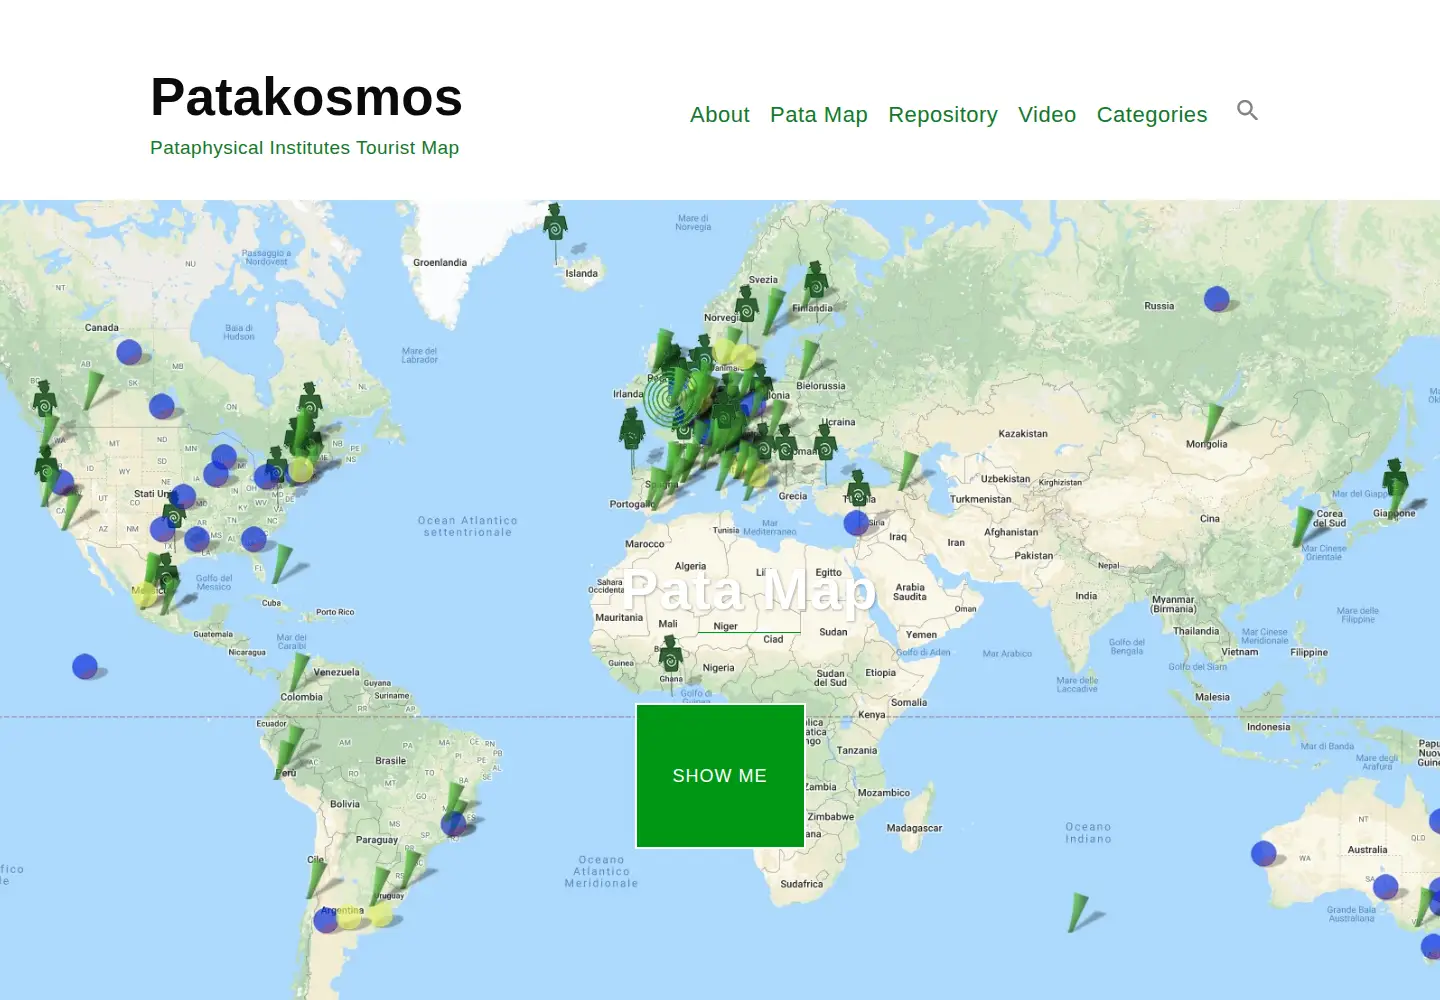Image resolution: width=1440 pixels, height=1000 pixels.
Task: Click the Madagascar map label
Action: tap(914, 828)
